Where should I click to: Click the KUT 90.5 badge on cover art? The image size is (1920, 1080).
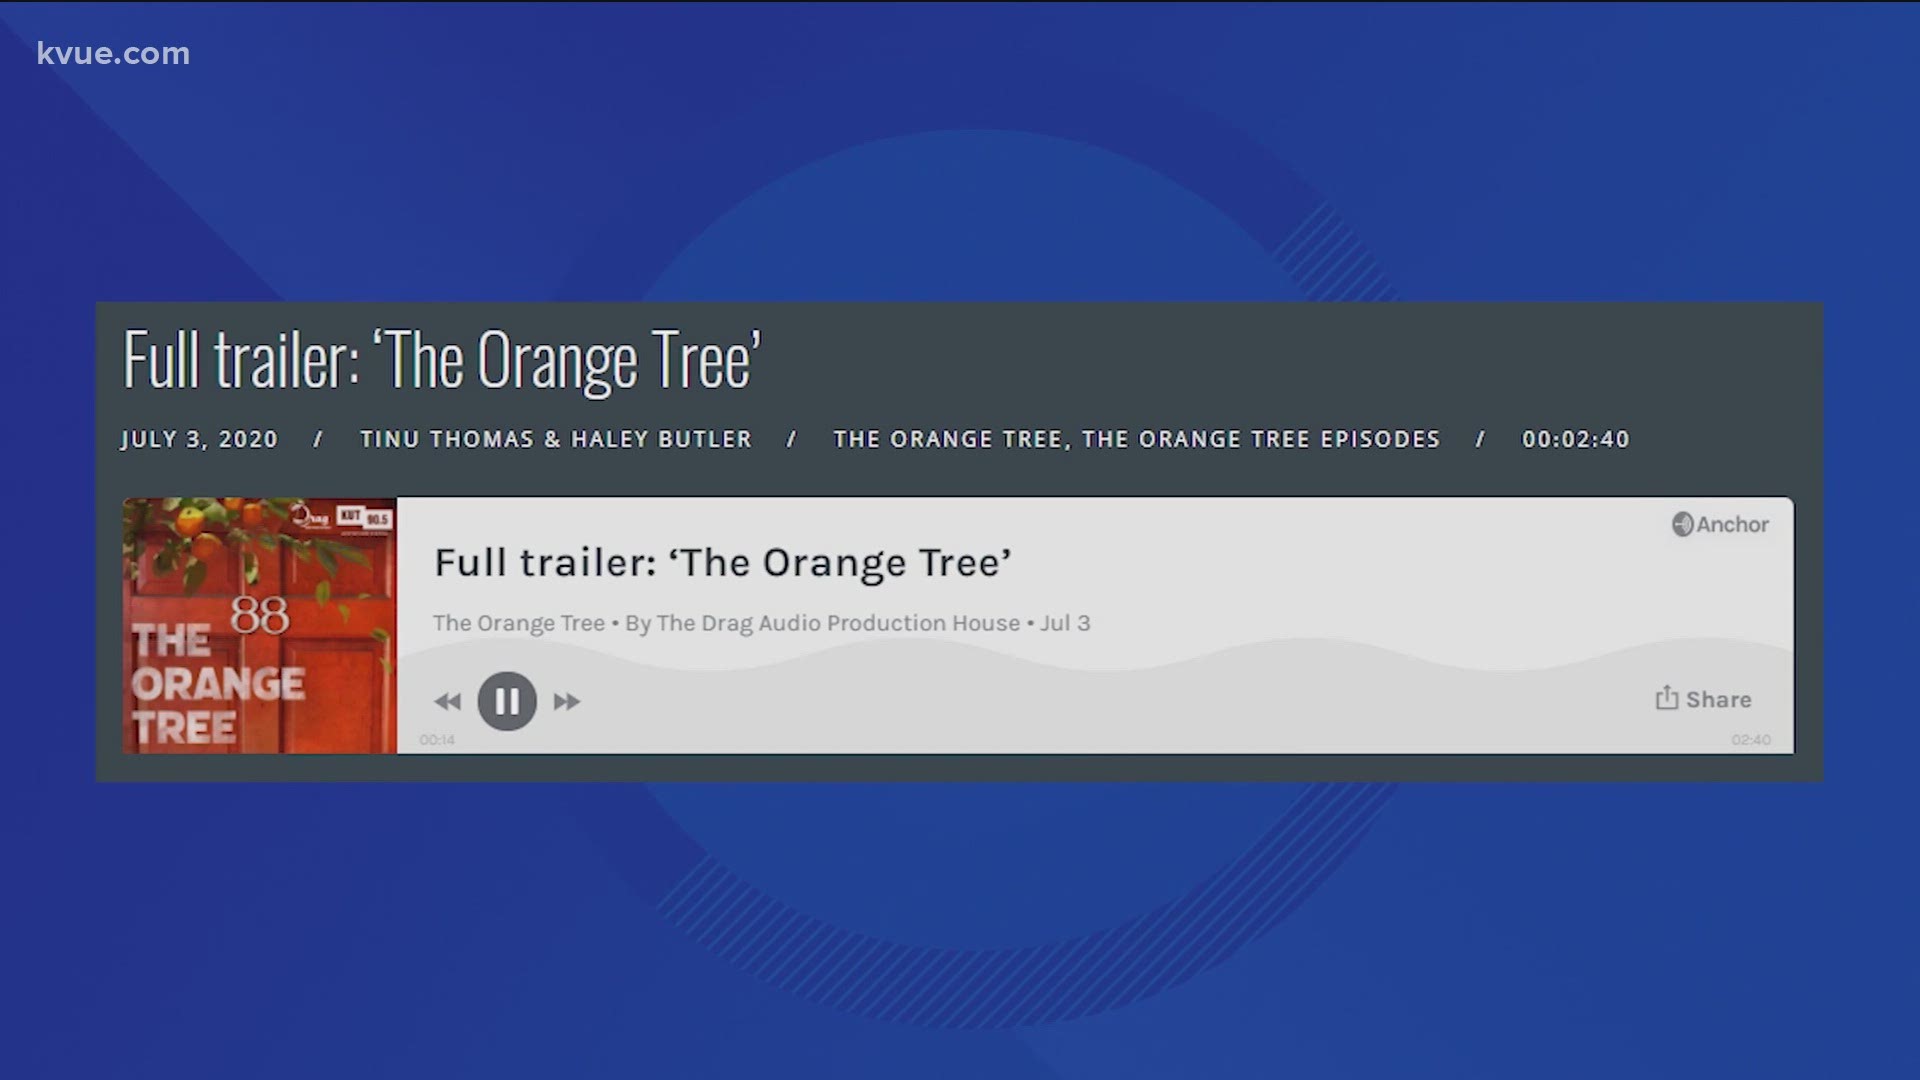[365, 517]
